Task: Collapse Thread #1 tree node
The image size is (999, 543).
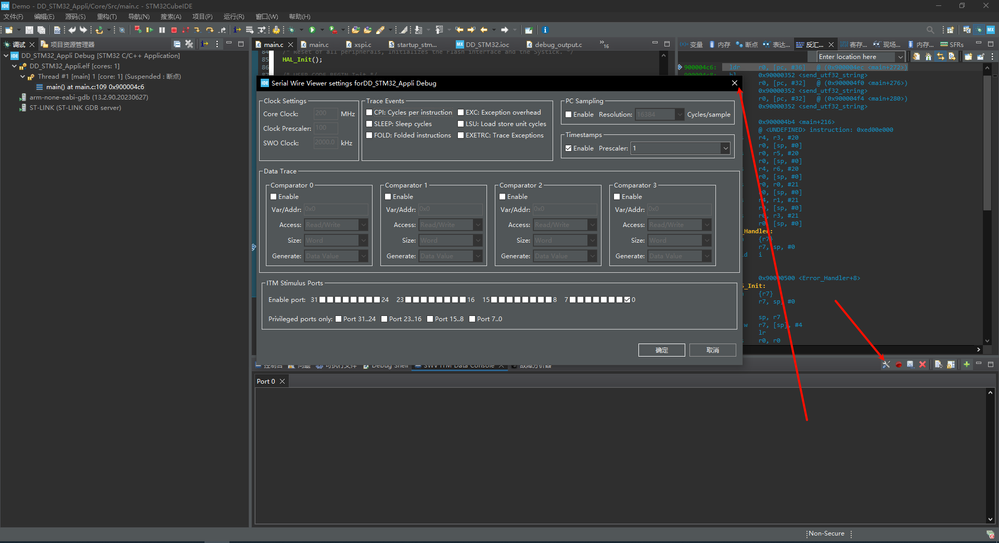Action: (x=22, y=76)
